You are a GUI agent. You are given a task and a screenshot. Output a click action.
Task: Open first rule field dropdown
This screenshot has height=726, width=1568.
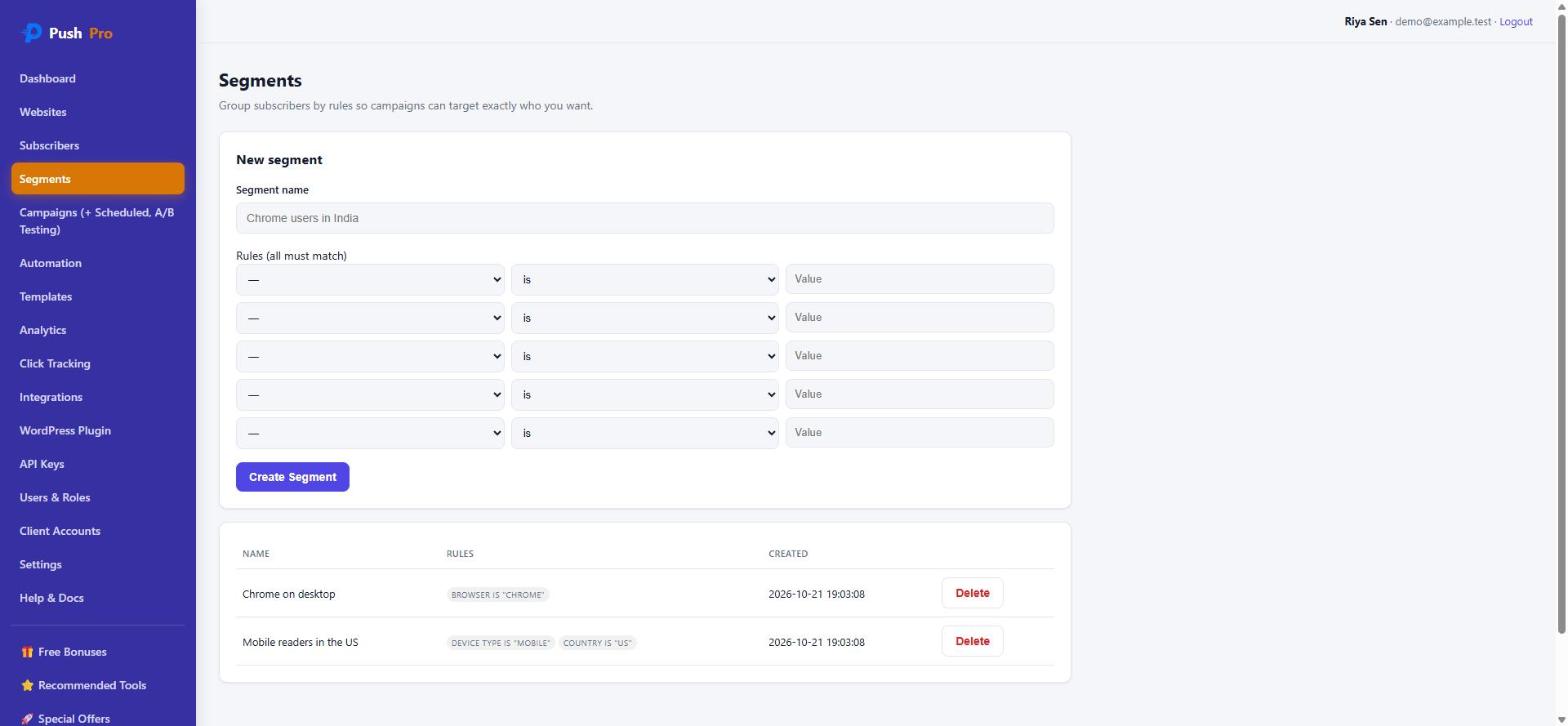click(370, 280)
